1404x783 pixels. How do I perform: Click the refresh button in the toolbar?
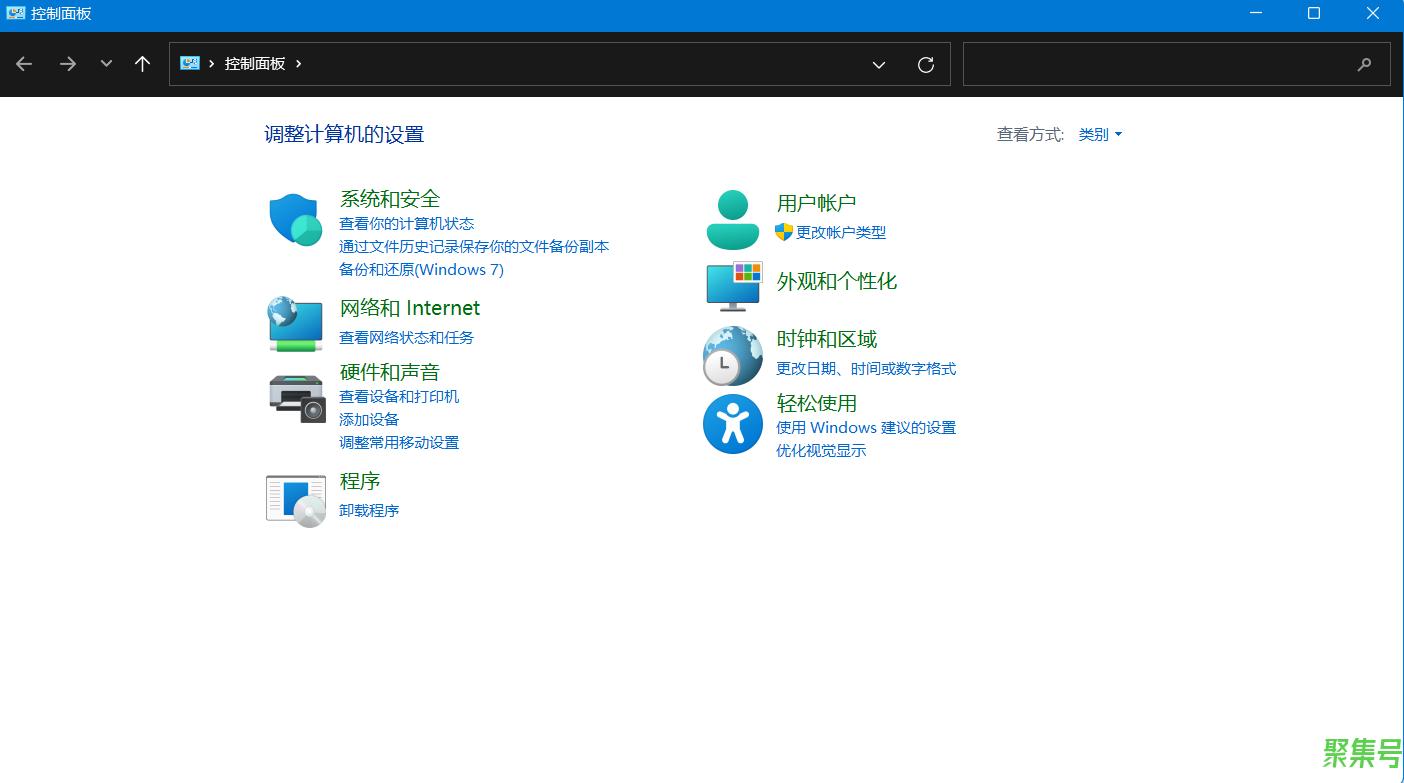coord(925,64)
